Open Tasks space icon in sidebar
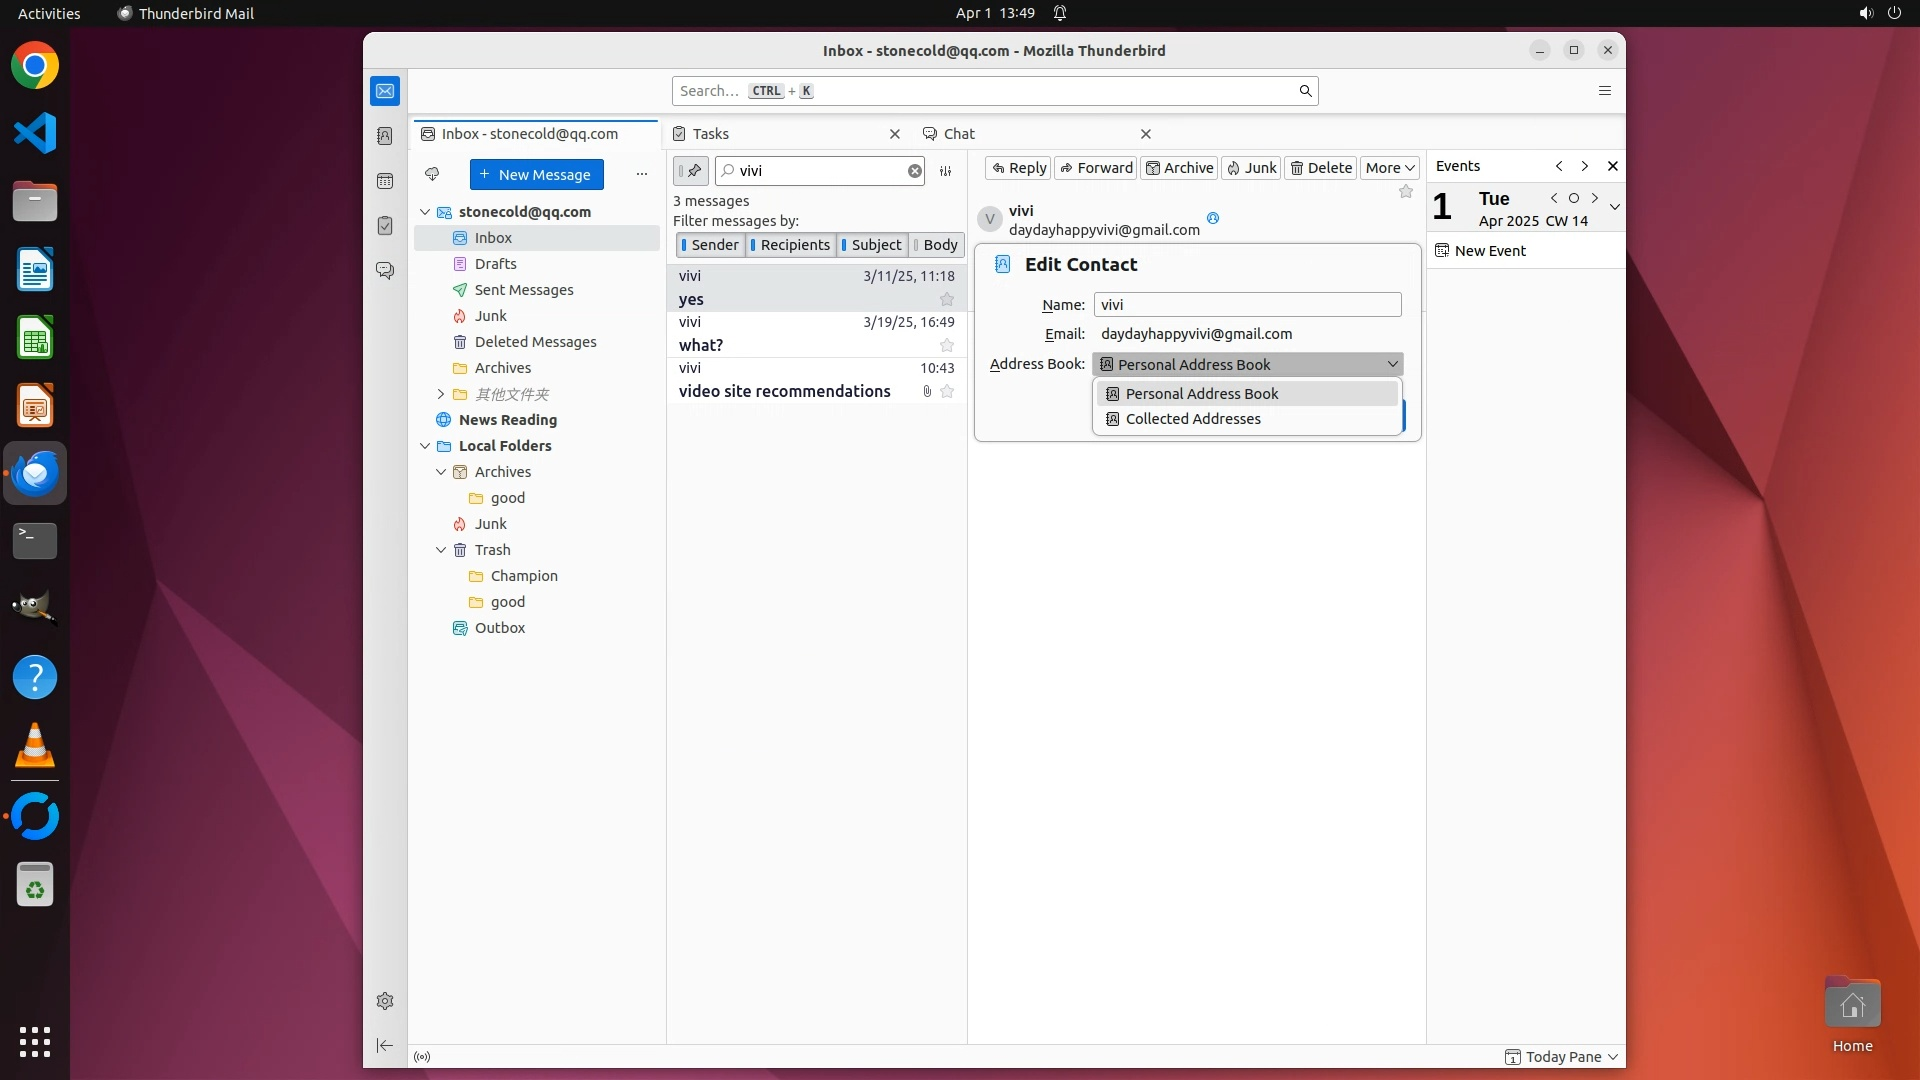This screenshot has height=1080, width=1920. click(385, 226)
